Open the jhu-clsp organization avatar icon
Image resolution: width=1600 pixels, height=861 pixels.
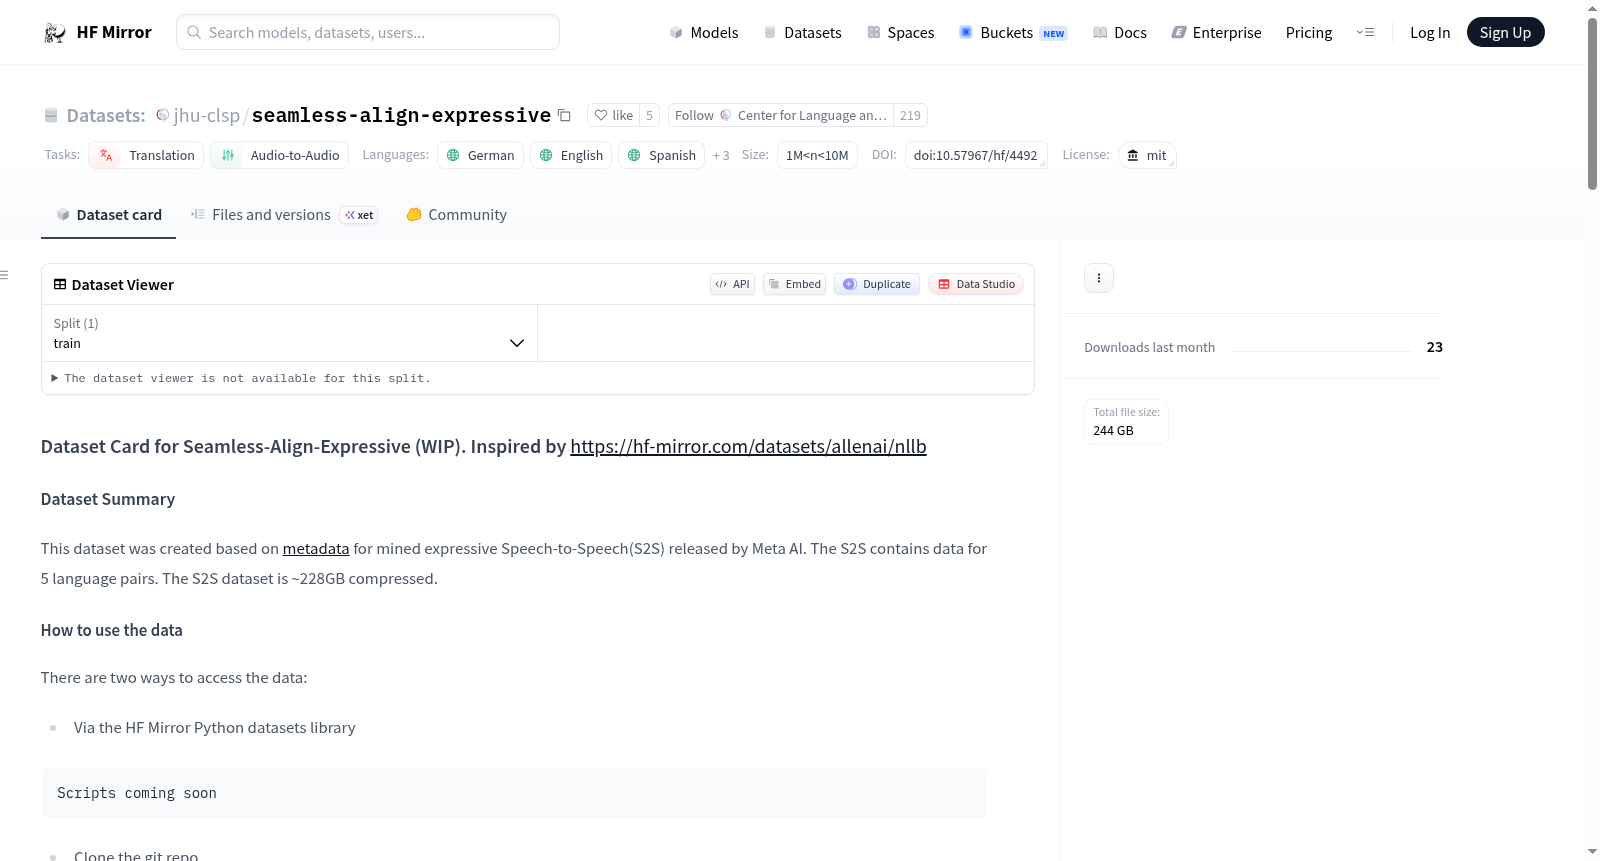tap(162, 116)
